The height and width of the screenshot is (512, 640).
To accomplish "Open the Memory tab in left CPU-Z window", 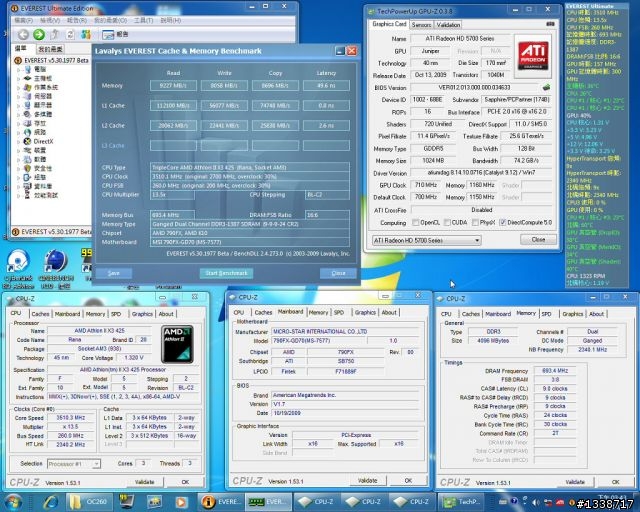I will pos(96,314).
